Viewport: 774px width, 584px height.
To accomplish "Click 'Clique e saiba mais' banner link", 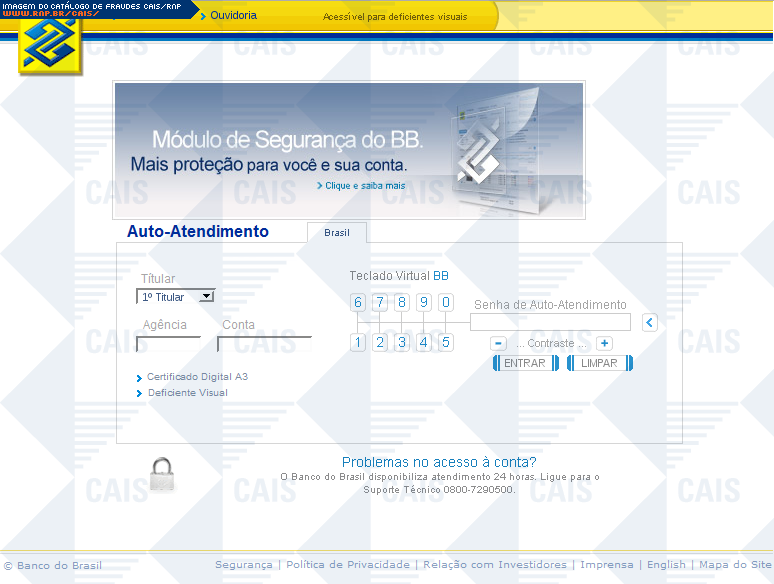I will click(364, 186).
